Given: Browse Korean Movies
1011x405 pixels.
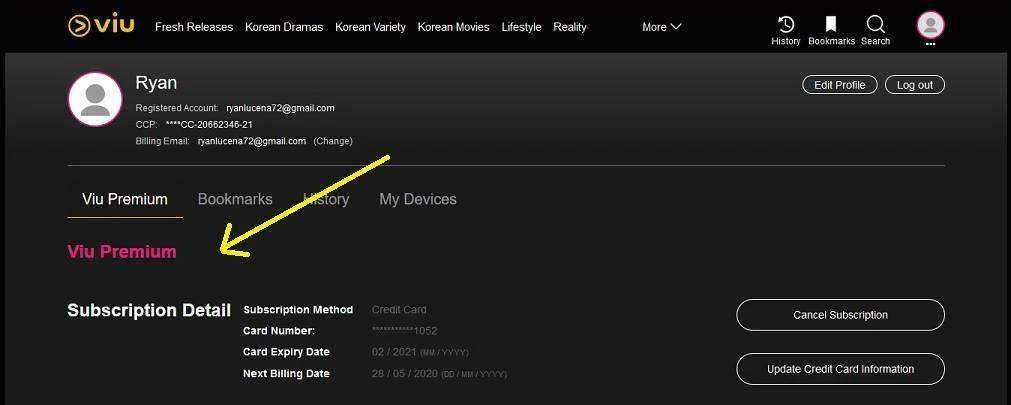Looking at the screenshot, I should click(x=453, y=27).
